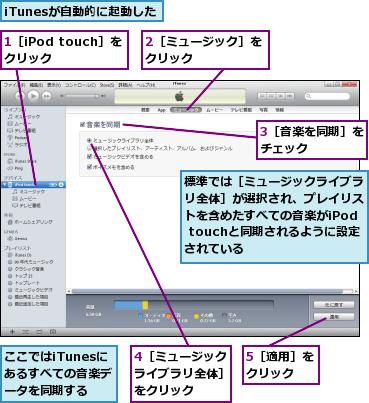Viewport: 369px width, 403px height.
Task: Click the first view mode button (list view)
Action: (262, 96)
